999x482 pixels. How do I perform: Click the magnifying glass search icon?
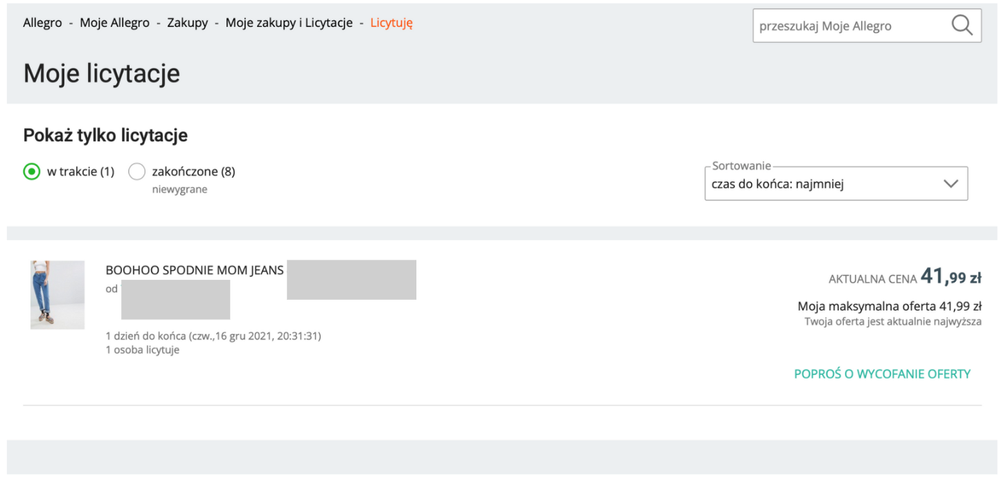961,26
